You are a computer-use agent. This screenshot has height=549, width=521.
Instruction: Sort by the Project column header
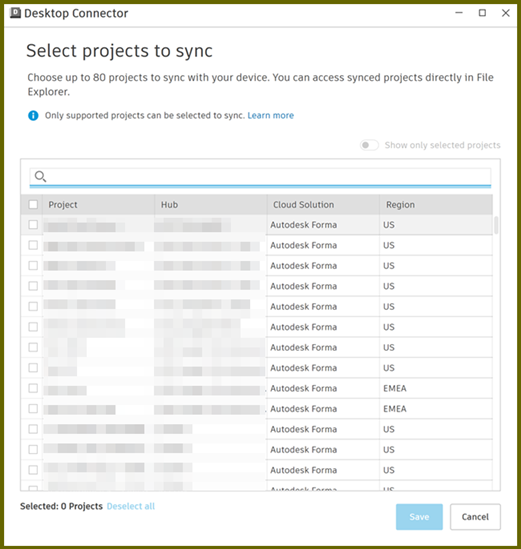click(x=99, y=204)
